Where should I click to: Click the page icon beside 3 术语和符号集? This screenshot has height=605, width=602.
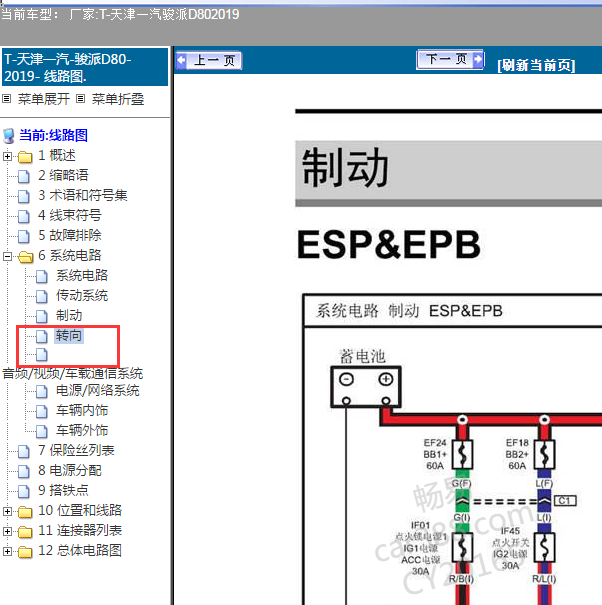(24, 197)
